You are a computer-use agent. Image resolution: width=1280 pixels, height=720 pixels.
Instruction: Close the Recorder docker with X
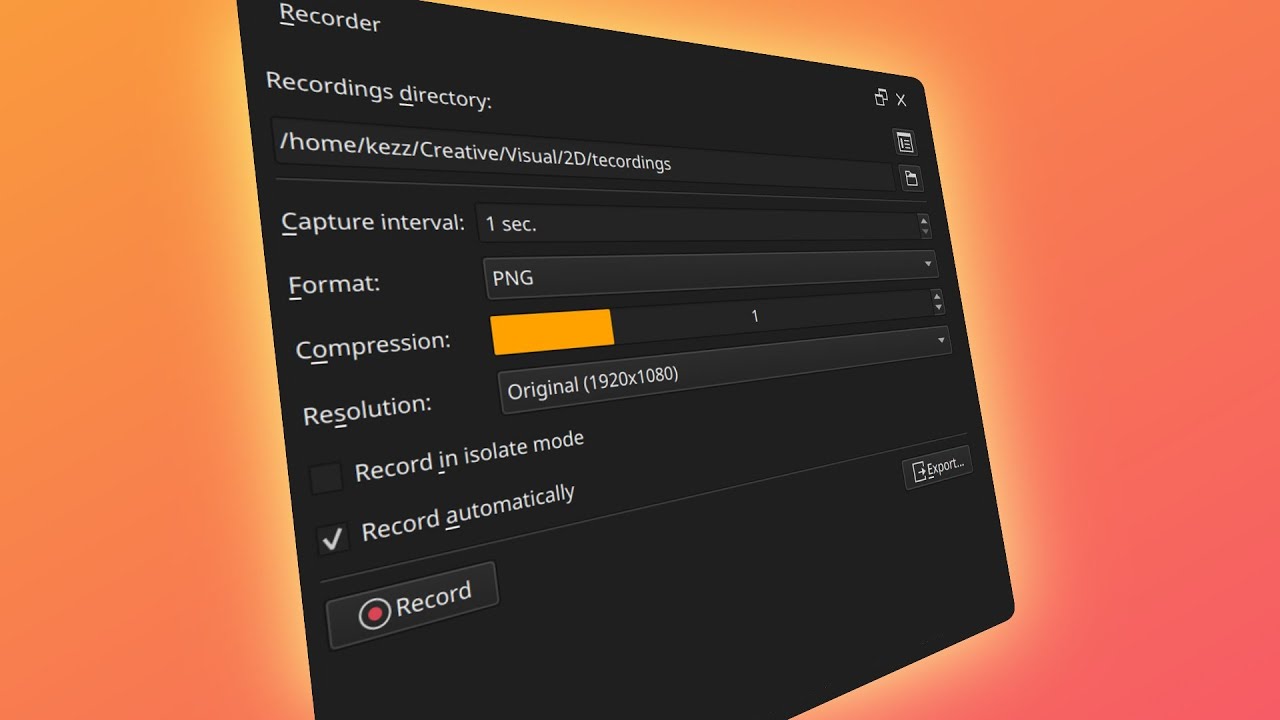[901, 99]
